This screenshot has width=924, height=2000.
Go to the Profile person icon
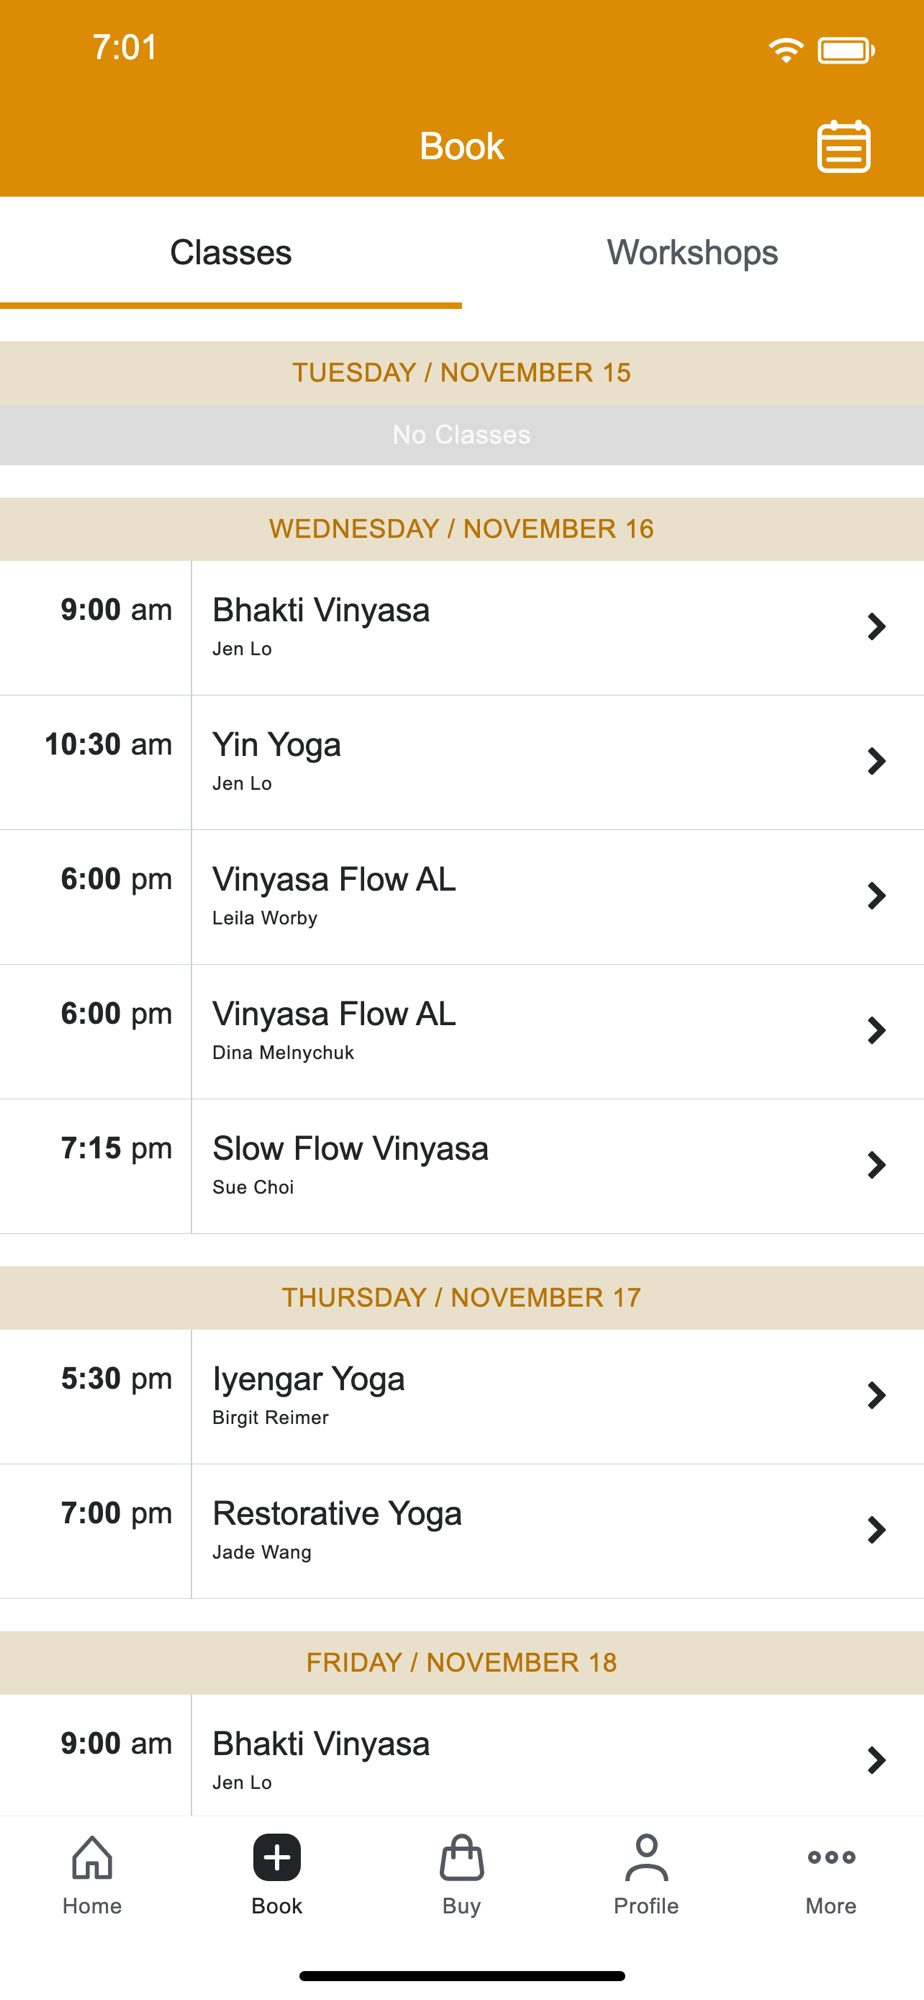coord(646,1858)
